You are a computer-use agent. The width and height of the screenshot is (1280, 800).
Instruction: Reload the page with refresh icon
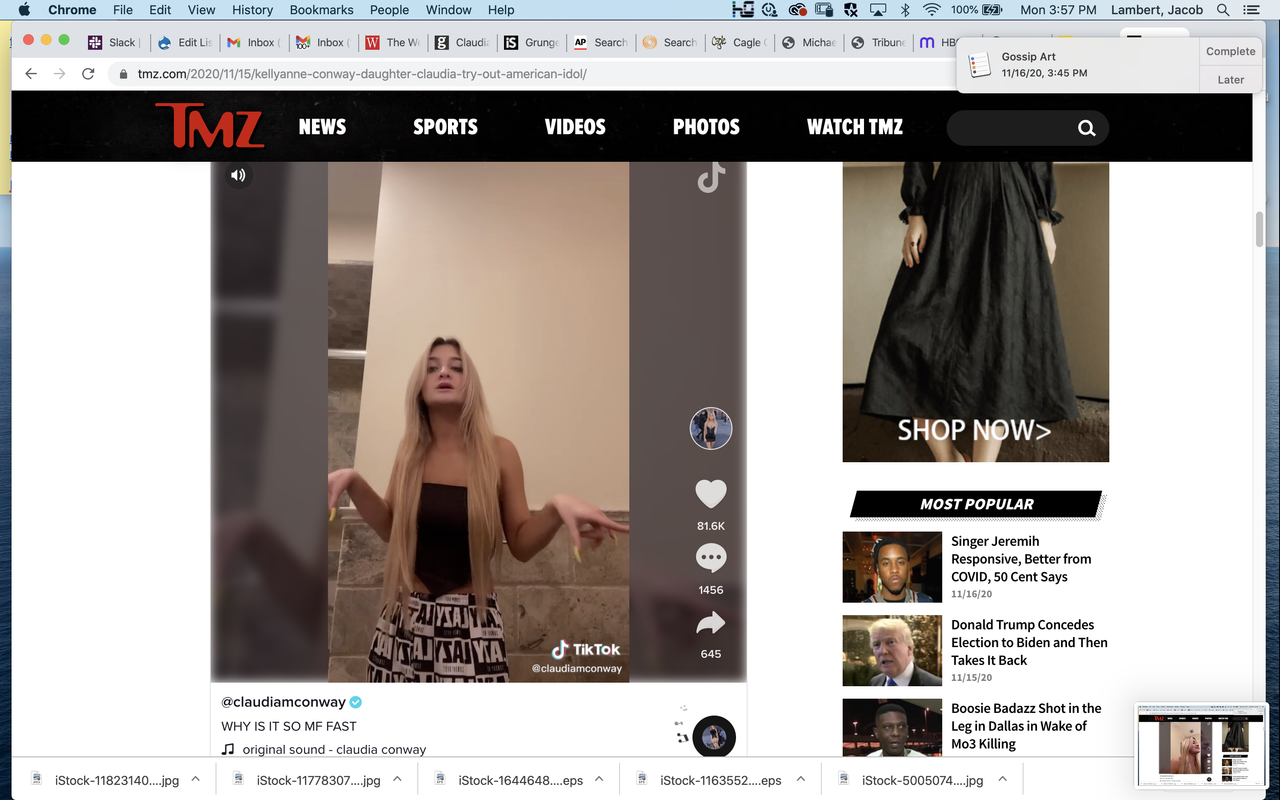[x=88, y=74]
